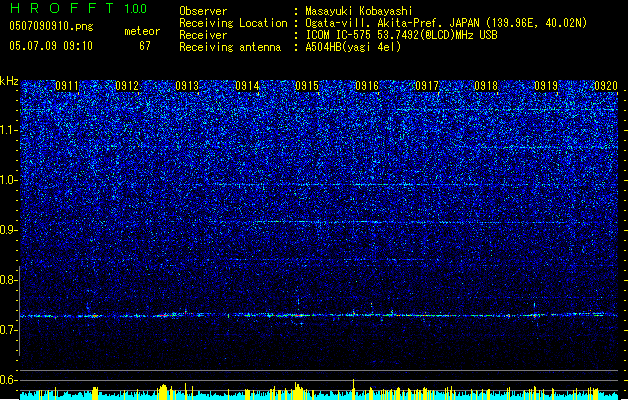Click the 0920 time marker
629x400 pixels.
606,86
